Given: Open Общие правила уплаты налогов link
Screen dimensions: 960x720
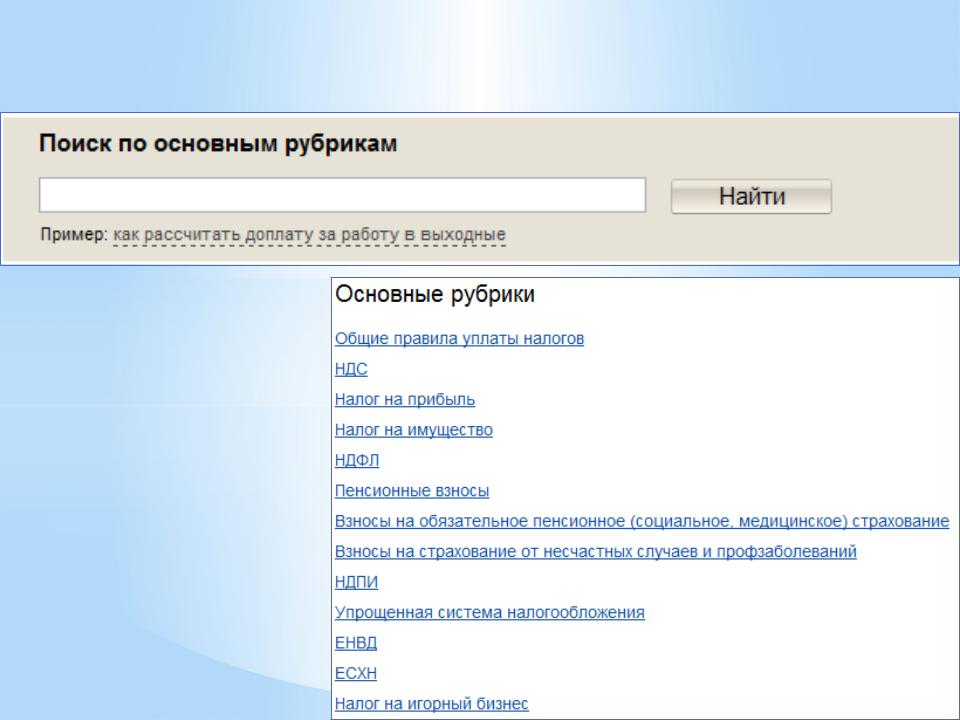Looking at the screenshot, I should coord(459,339).
